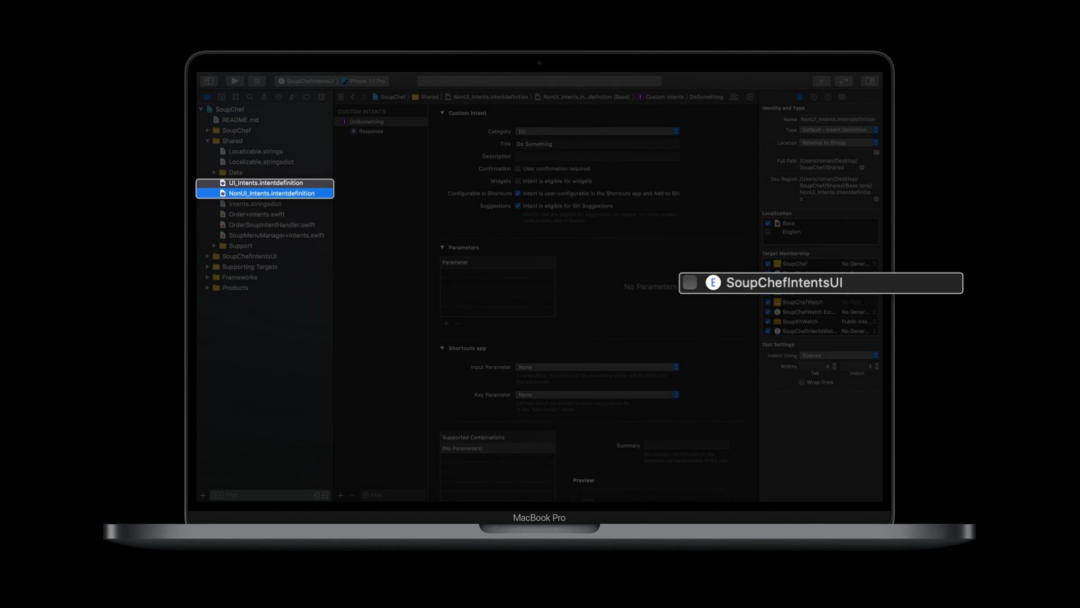Open the Source Control navigator icon
Image resolution: width=1080 pixels, height=608 pixels.
pyautogui.click(x=221, y=97)
